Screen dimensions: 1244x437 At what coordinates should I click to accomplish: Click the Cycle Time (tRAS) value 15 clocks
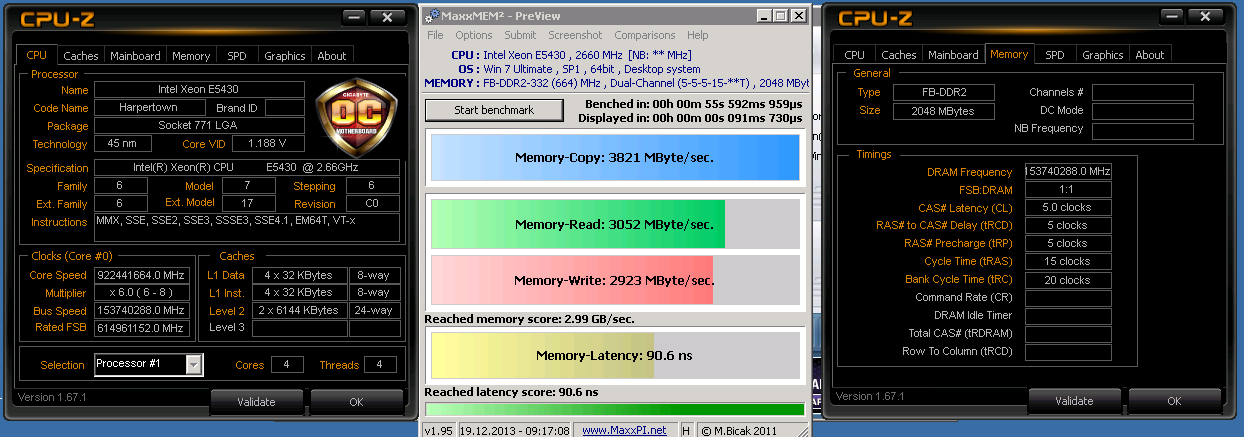point(1068,261)
